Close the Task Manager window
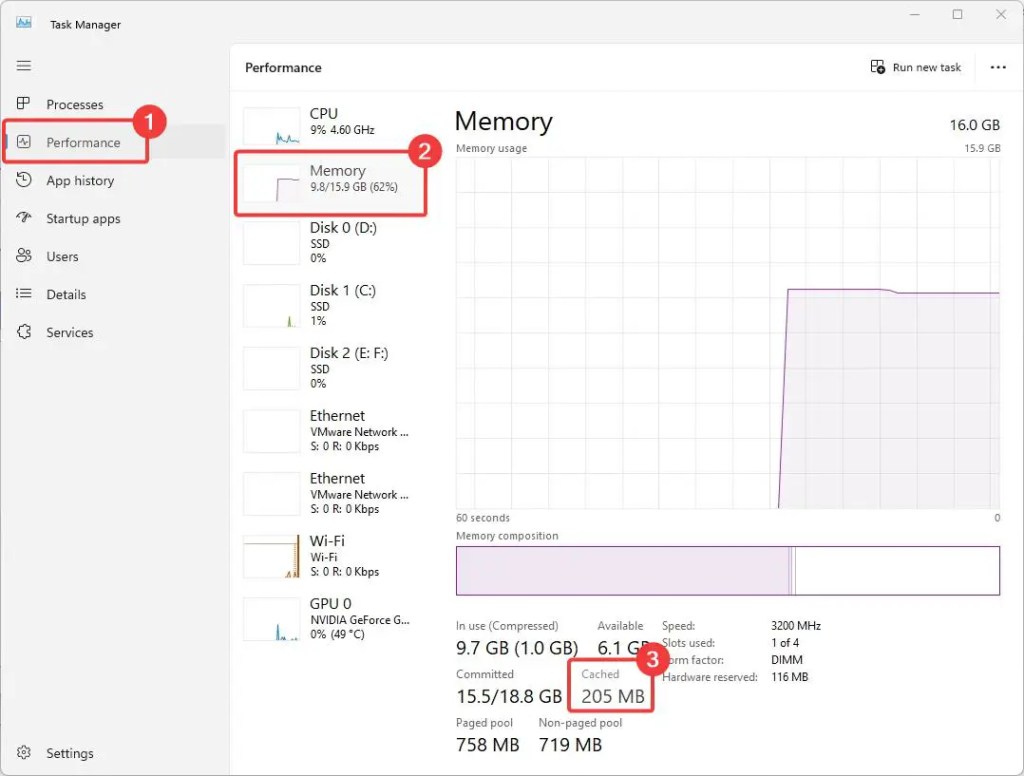The height and width of the screenshot is (776, 1024). coord(1000,14)
